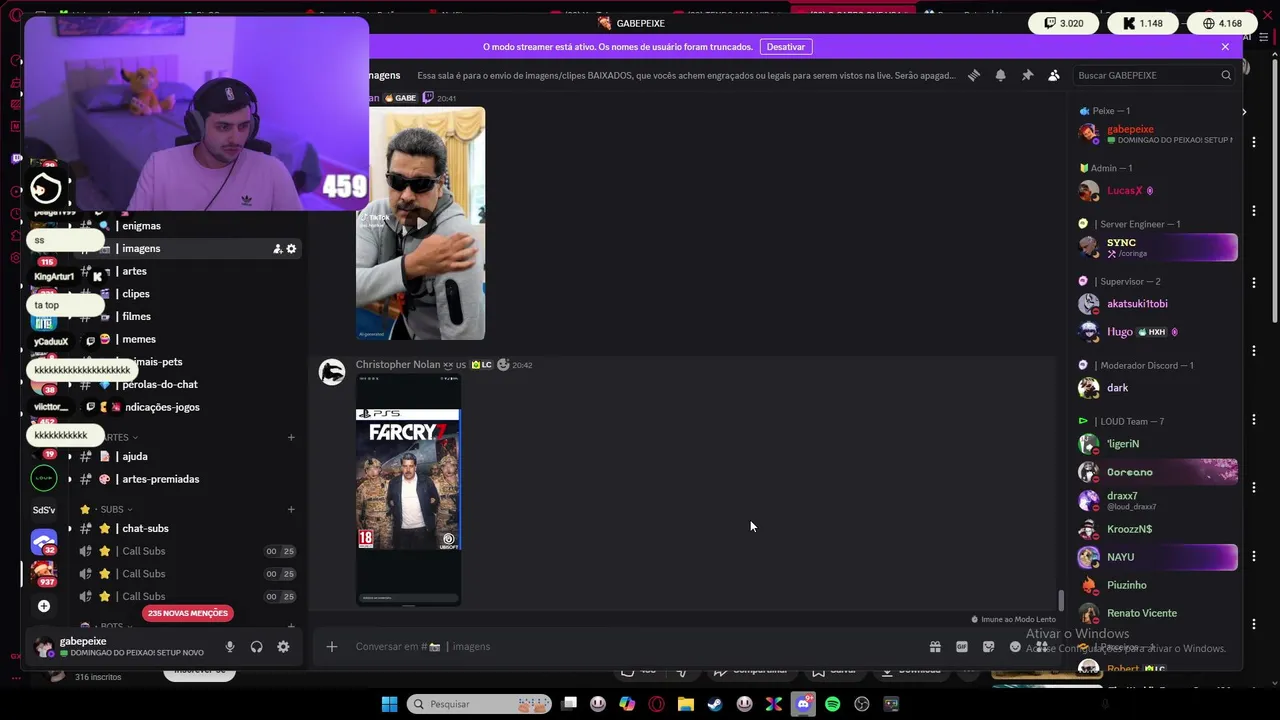Add a channel to the SUBS category
The height and width of the screenshot is (720, 1280).
[x=291, y=509]
